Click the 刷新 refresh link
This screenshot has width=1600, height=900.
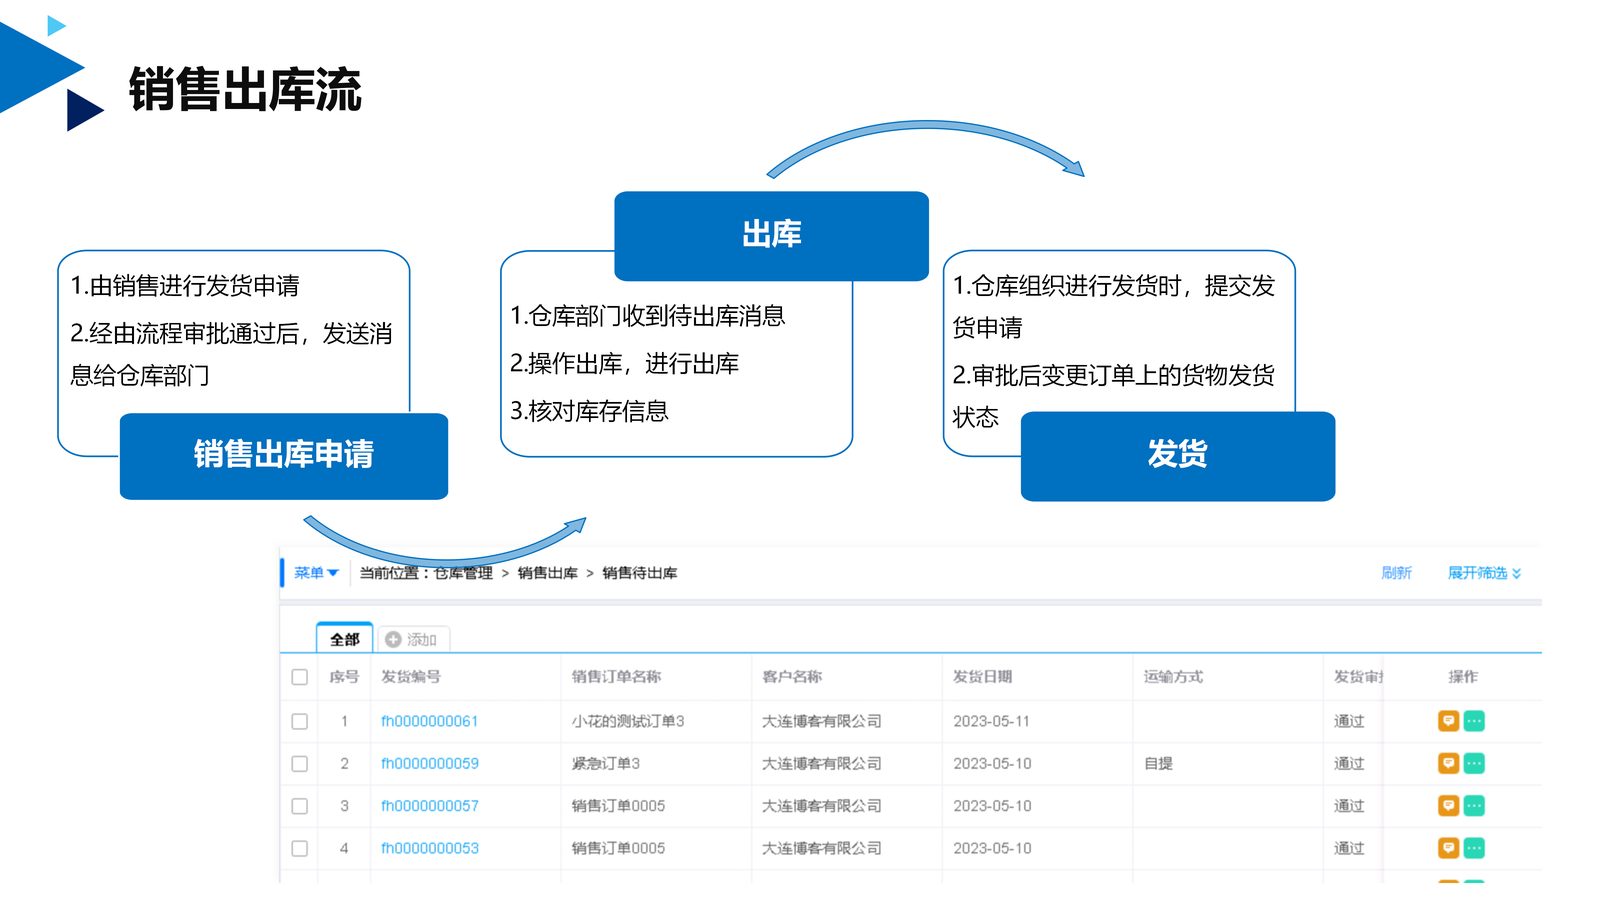tap(1396, 573)
